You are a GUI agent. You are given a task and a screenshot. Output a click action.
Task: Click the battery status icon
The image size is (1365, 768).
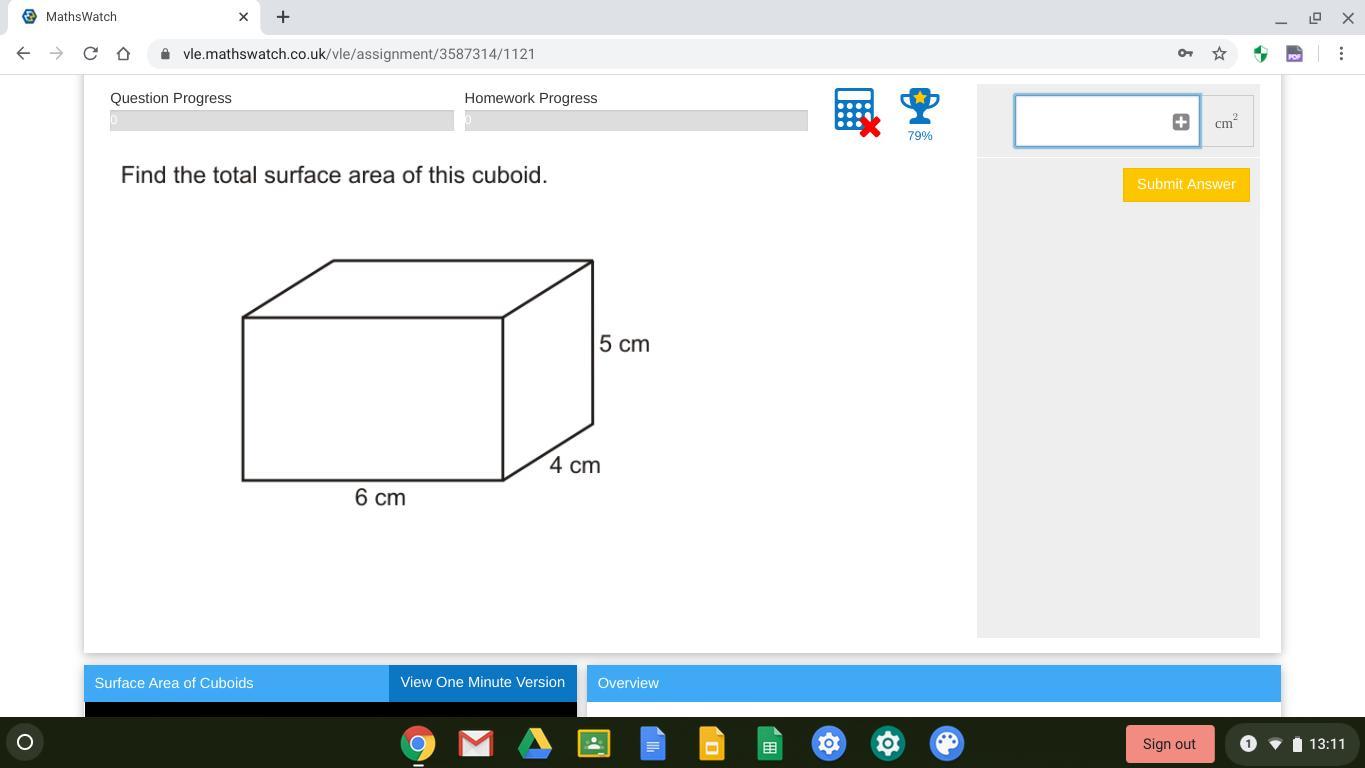click(1297, 744)
